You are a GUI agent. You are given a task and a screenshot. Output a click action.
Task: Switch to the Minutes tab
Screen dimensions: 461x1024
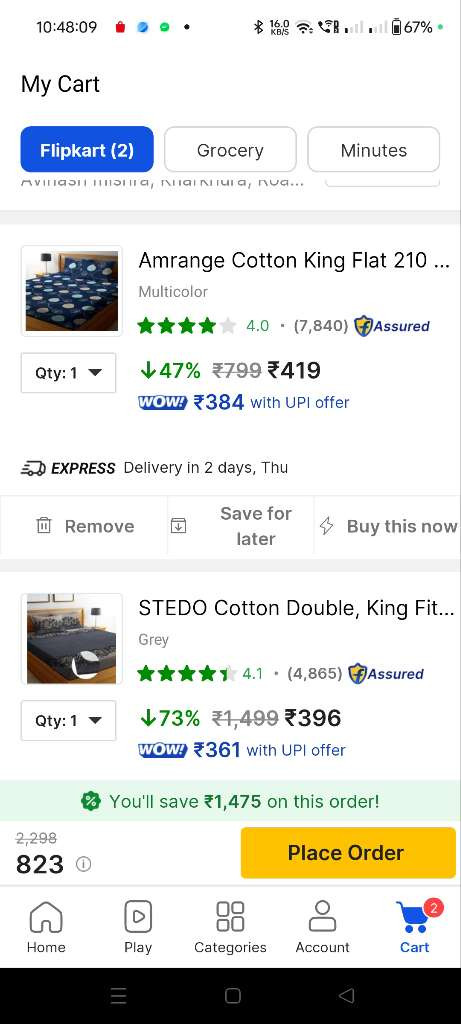click(374, 150)
